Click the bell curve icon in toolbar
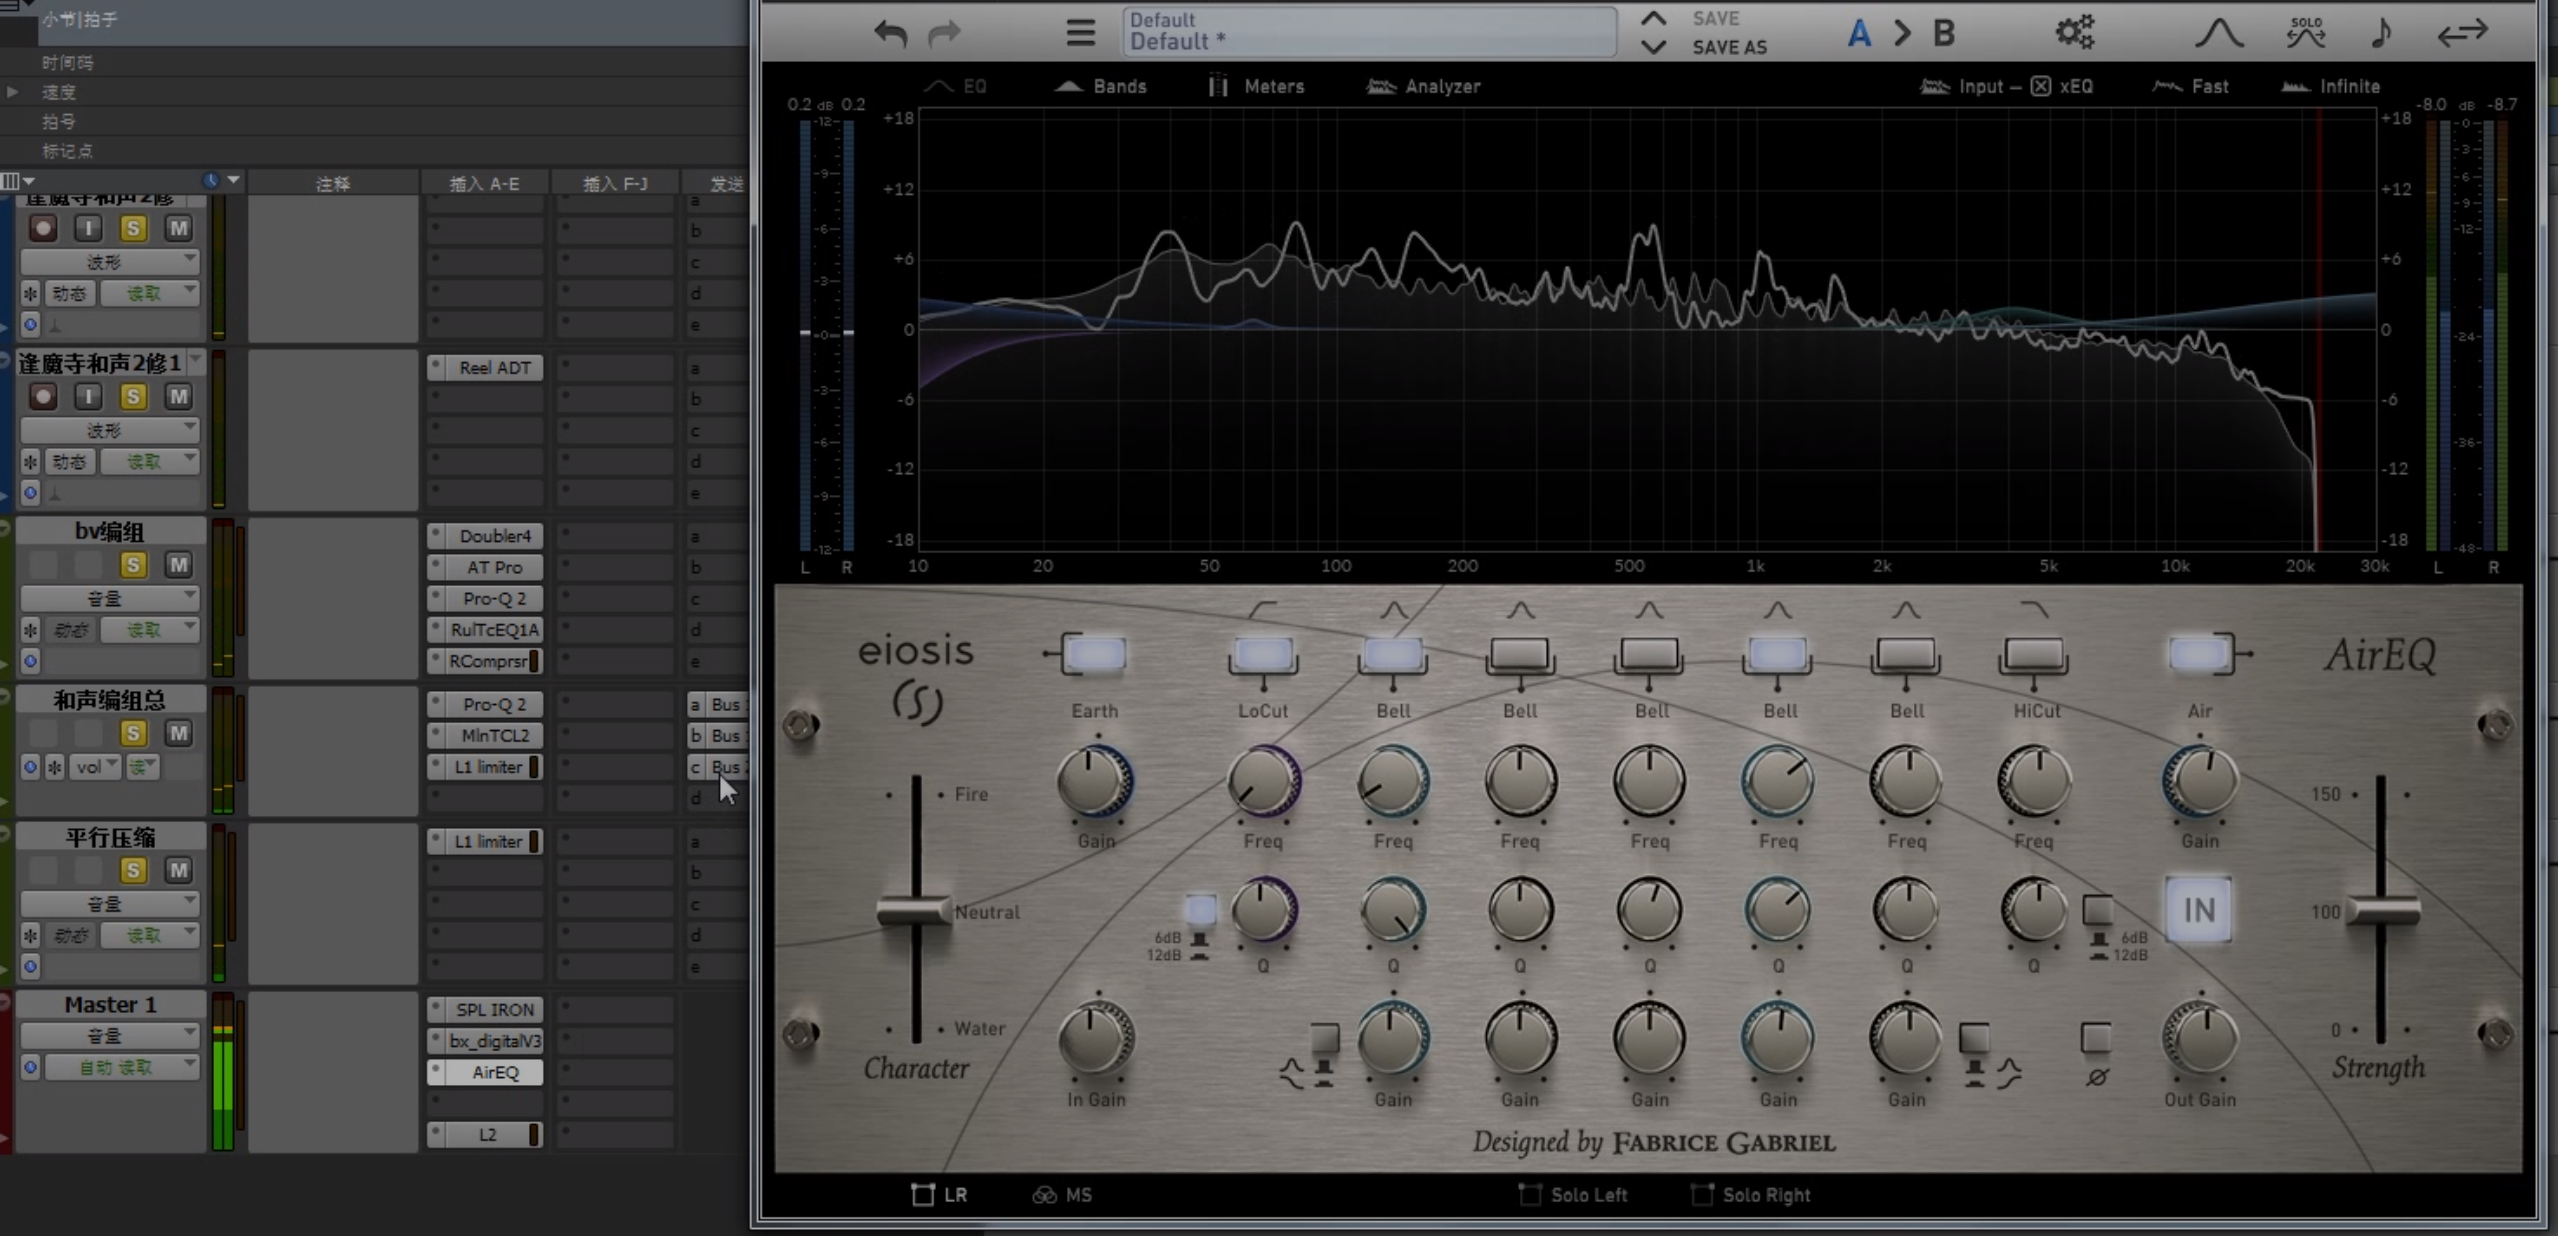The width and height of the screenshot is (2558, 1236). point(2219,33)
